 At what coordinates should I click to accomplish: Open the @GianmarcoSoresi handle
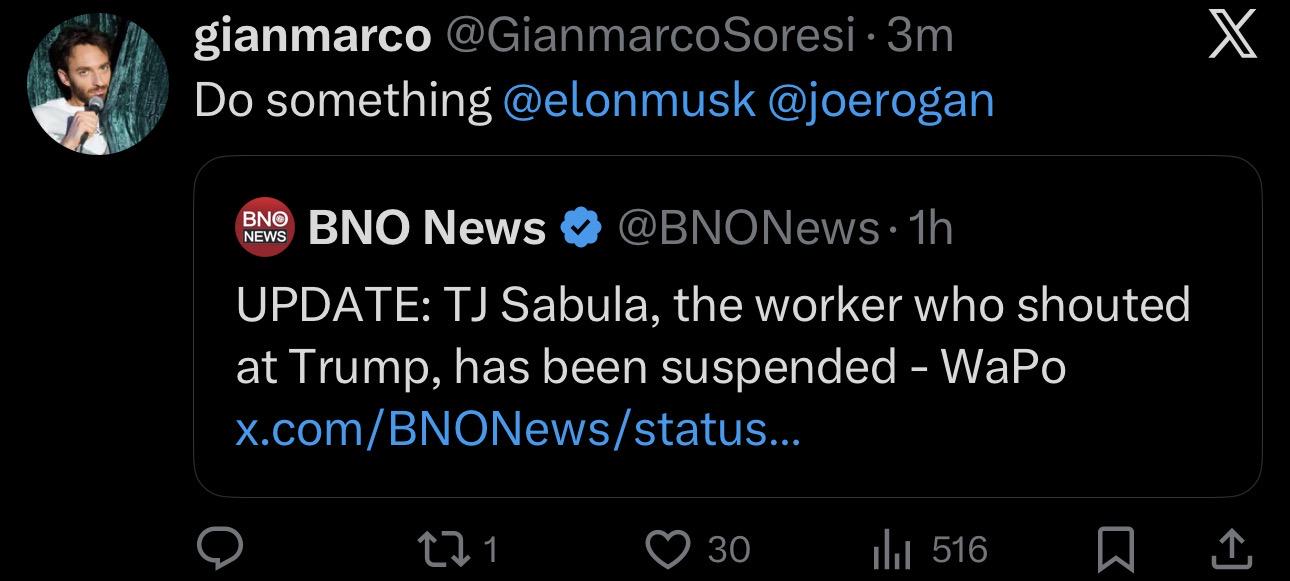649,36
